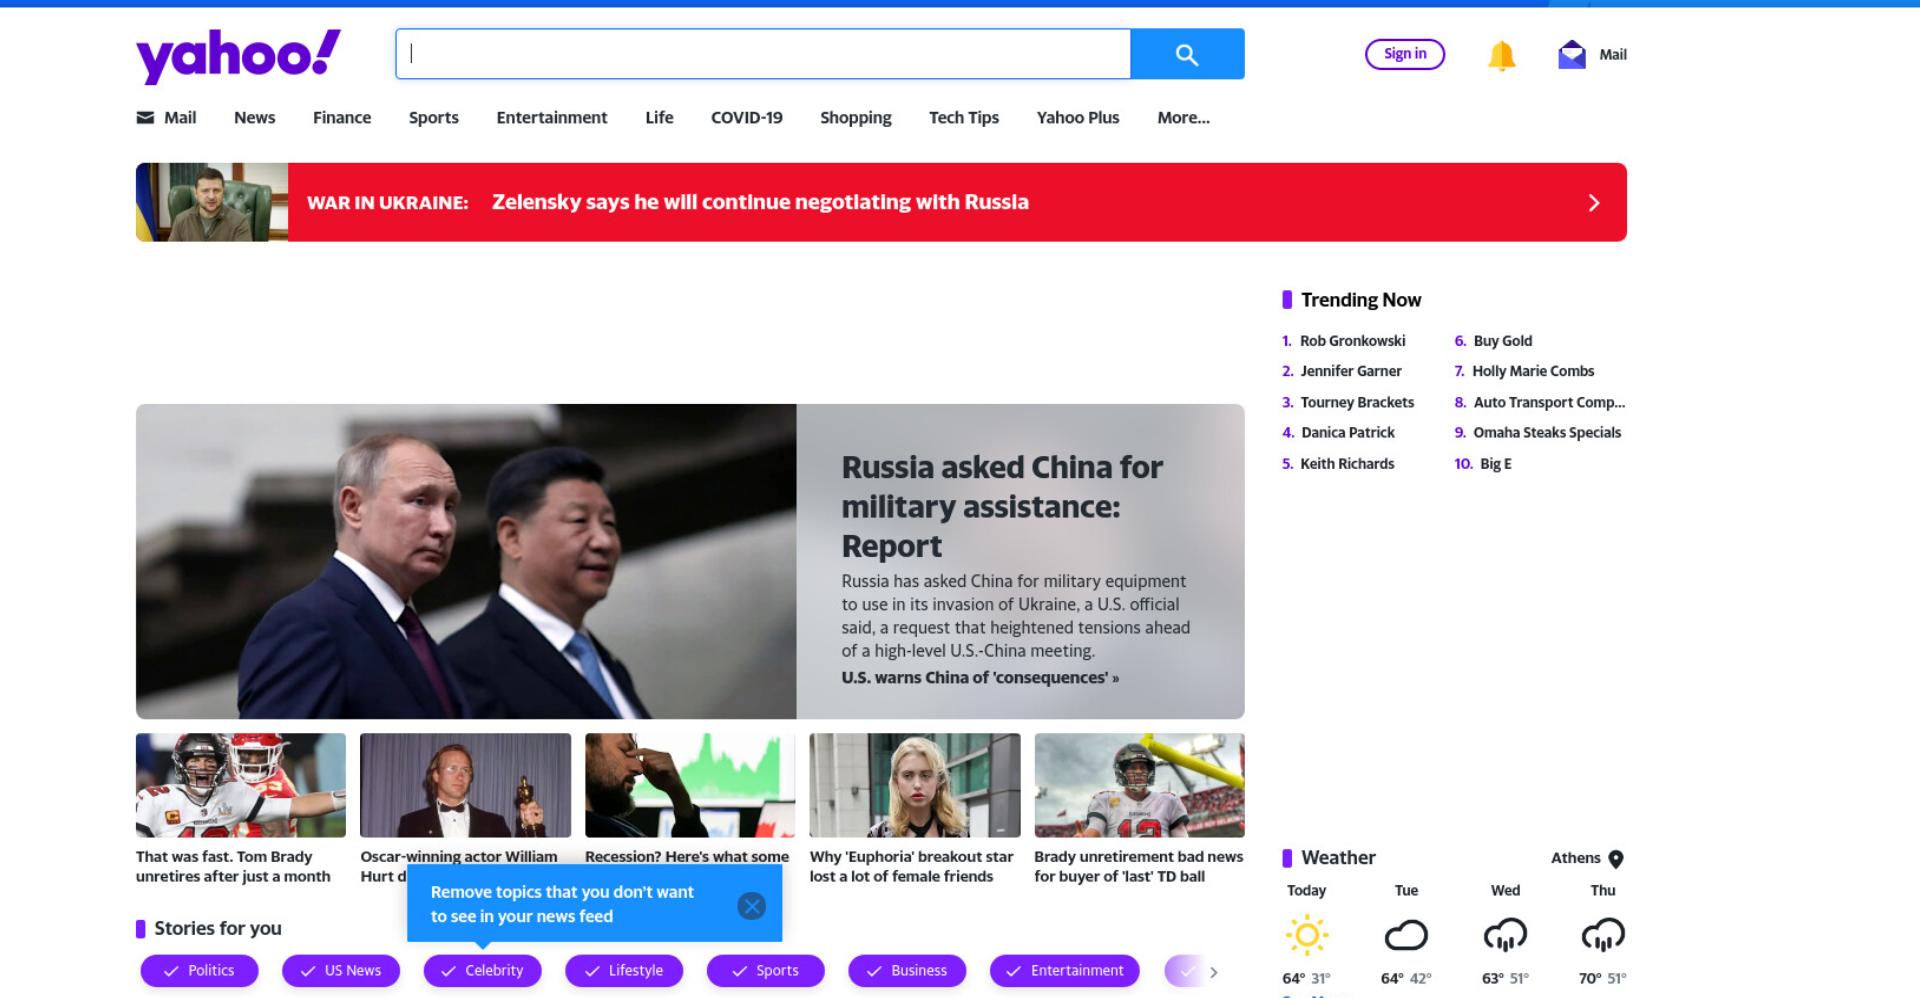Open Russia asked China headline

point(1002,506)
